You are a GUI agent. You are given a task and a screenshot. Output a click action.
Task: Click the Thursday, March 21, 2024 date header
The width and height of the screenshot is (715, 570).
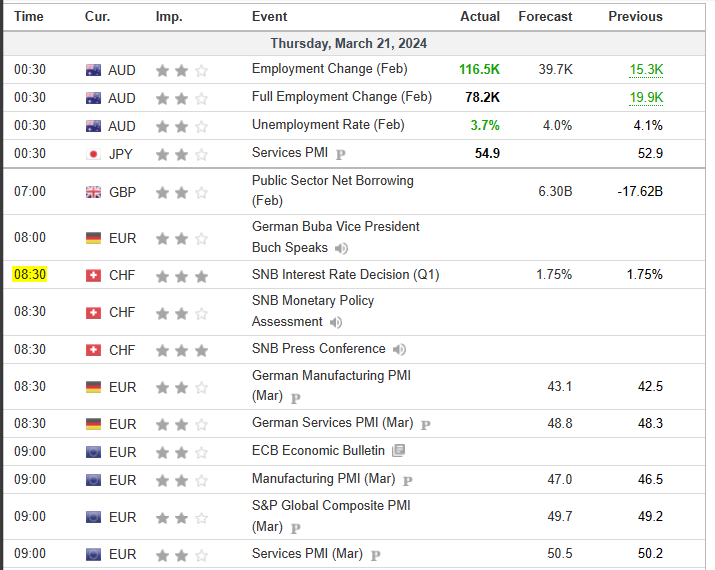click(349, 44)
